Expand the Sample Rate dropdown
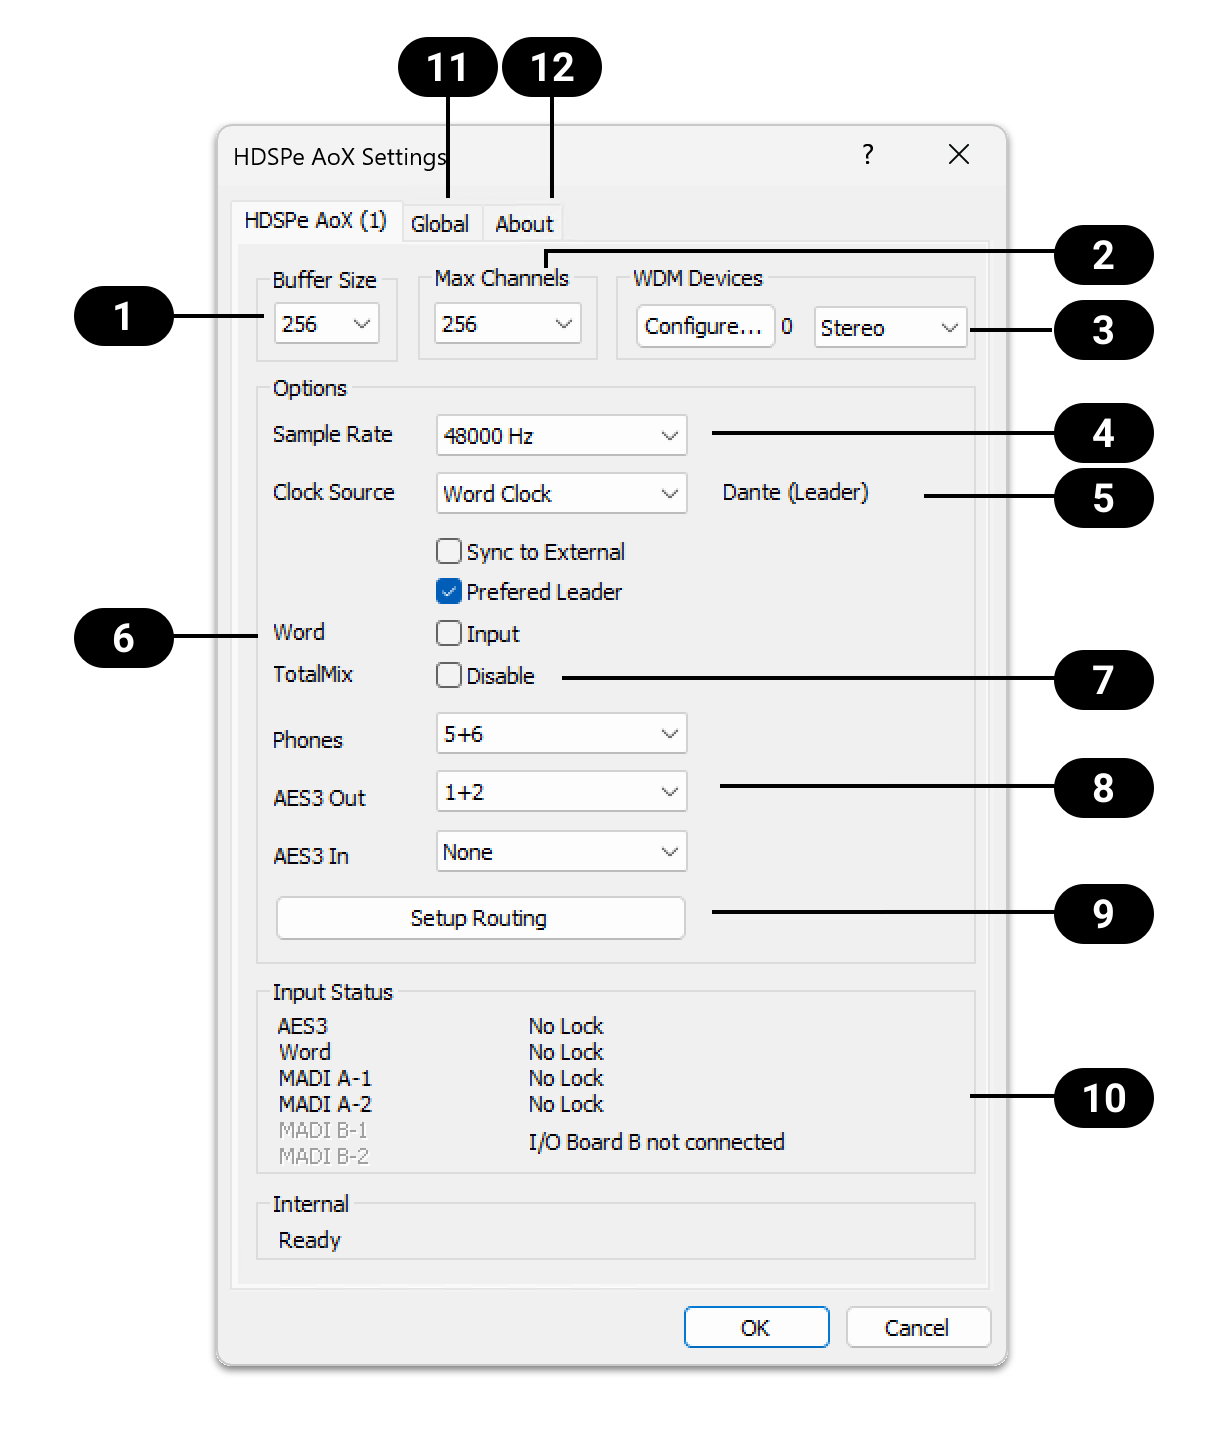 [x=561, y=436]
